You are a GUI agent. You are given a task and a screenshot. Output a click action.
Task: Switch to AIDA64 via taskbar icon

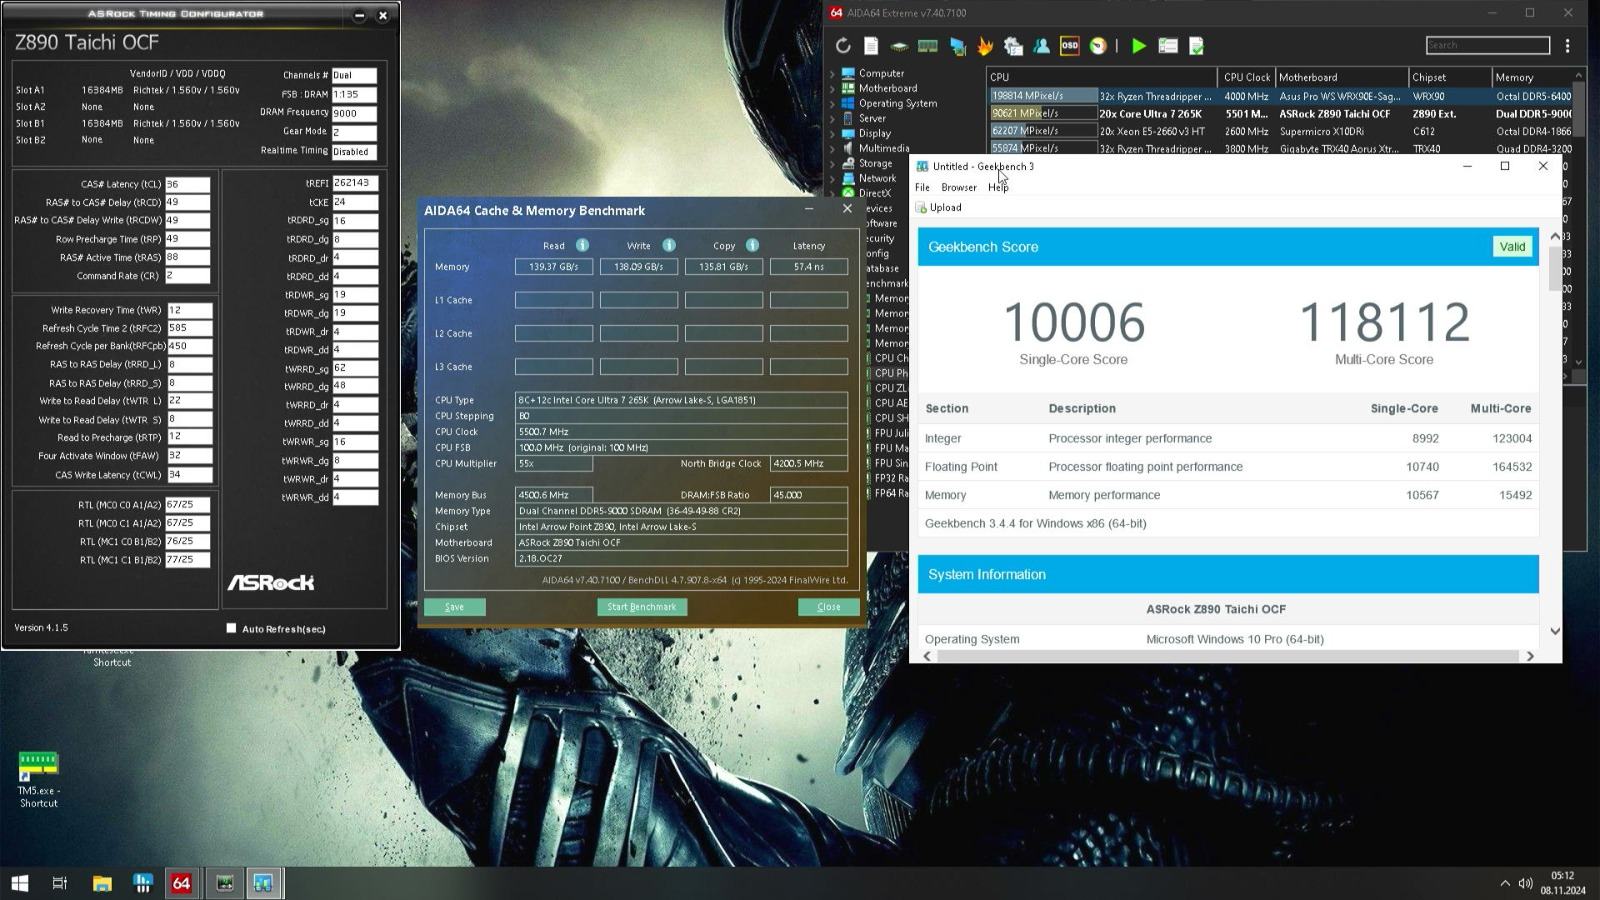pyautogui.click(x=181, y=883)
